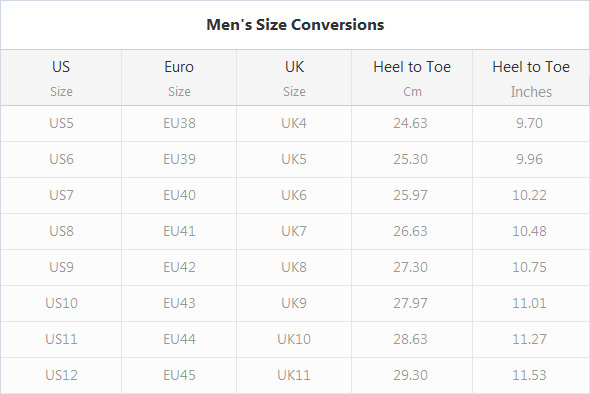
Task: Select the 26.63 cm value
Action: pos(412,231)
